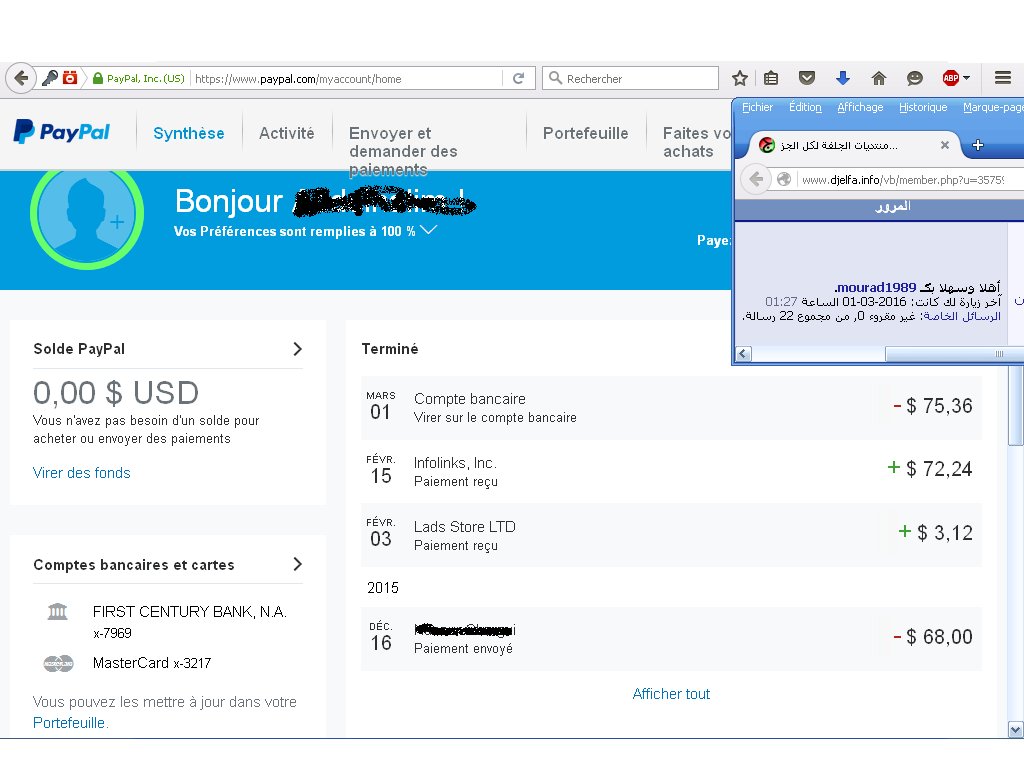Open the Solde PayPal chevron arrow

pyautogui.click(x=298, y=349)
